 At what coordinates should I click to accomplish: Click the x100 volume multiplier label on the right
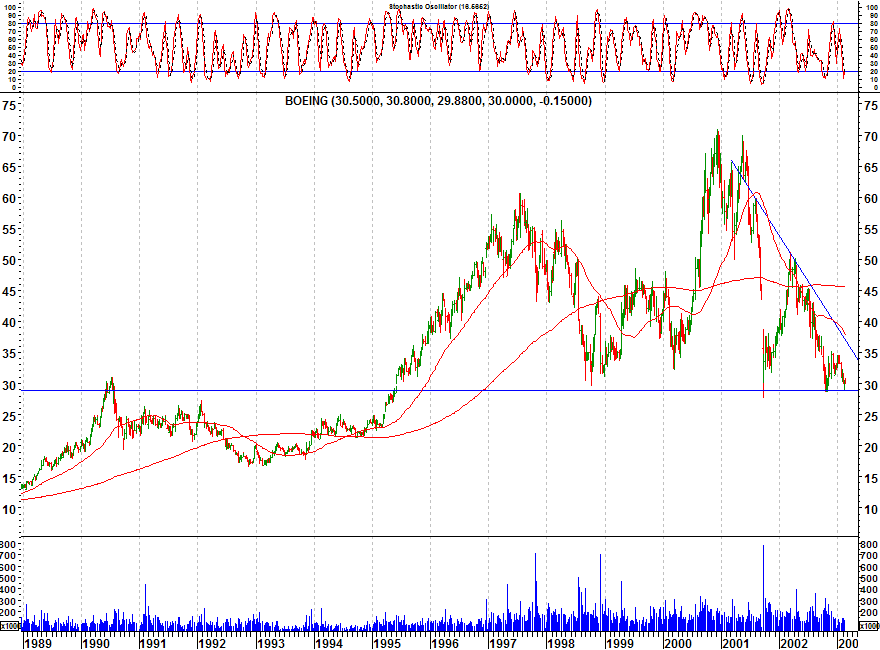tap(869, 626)
